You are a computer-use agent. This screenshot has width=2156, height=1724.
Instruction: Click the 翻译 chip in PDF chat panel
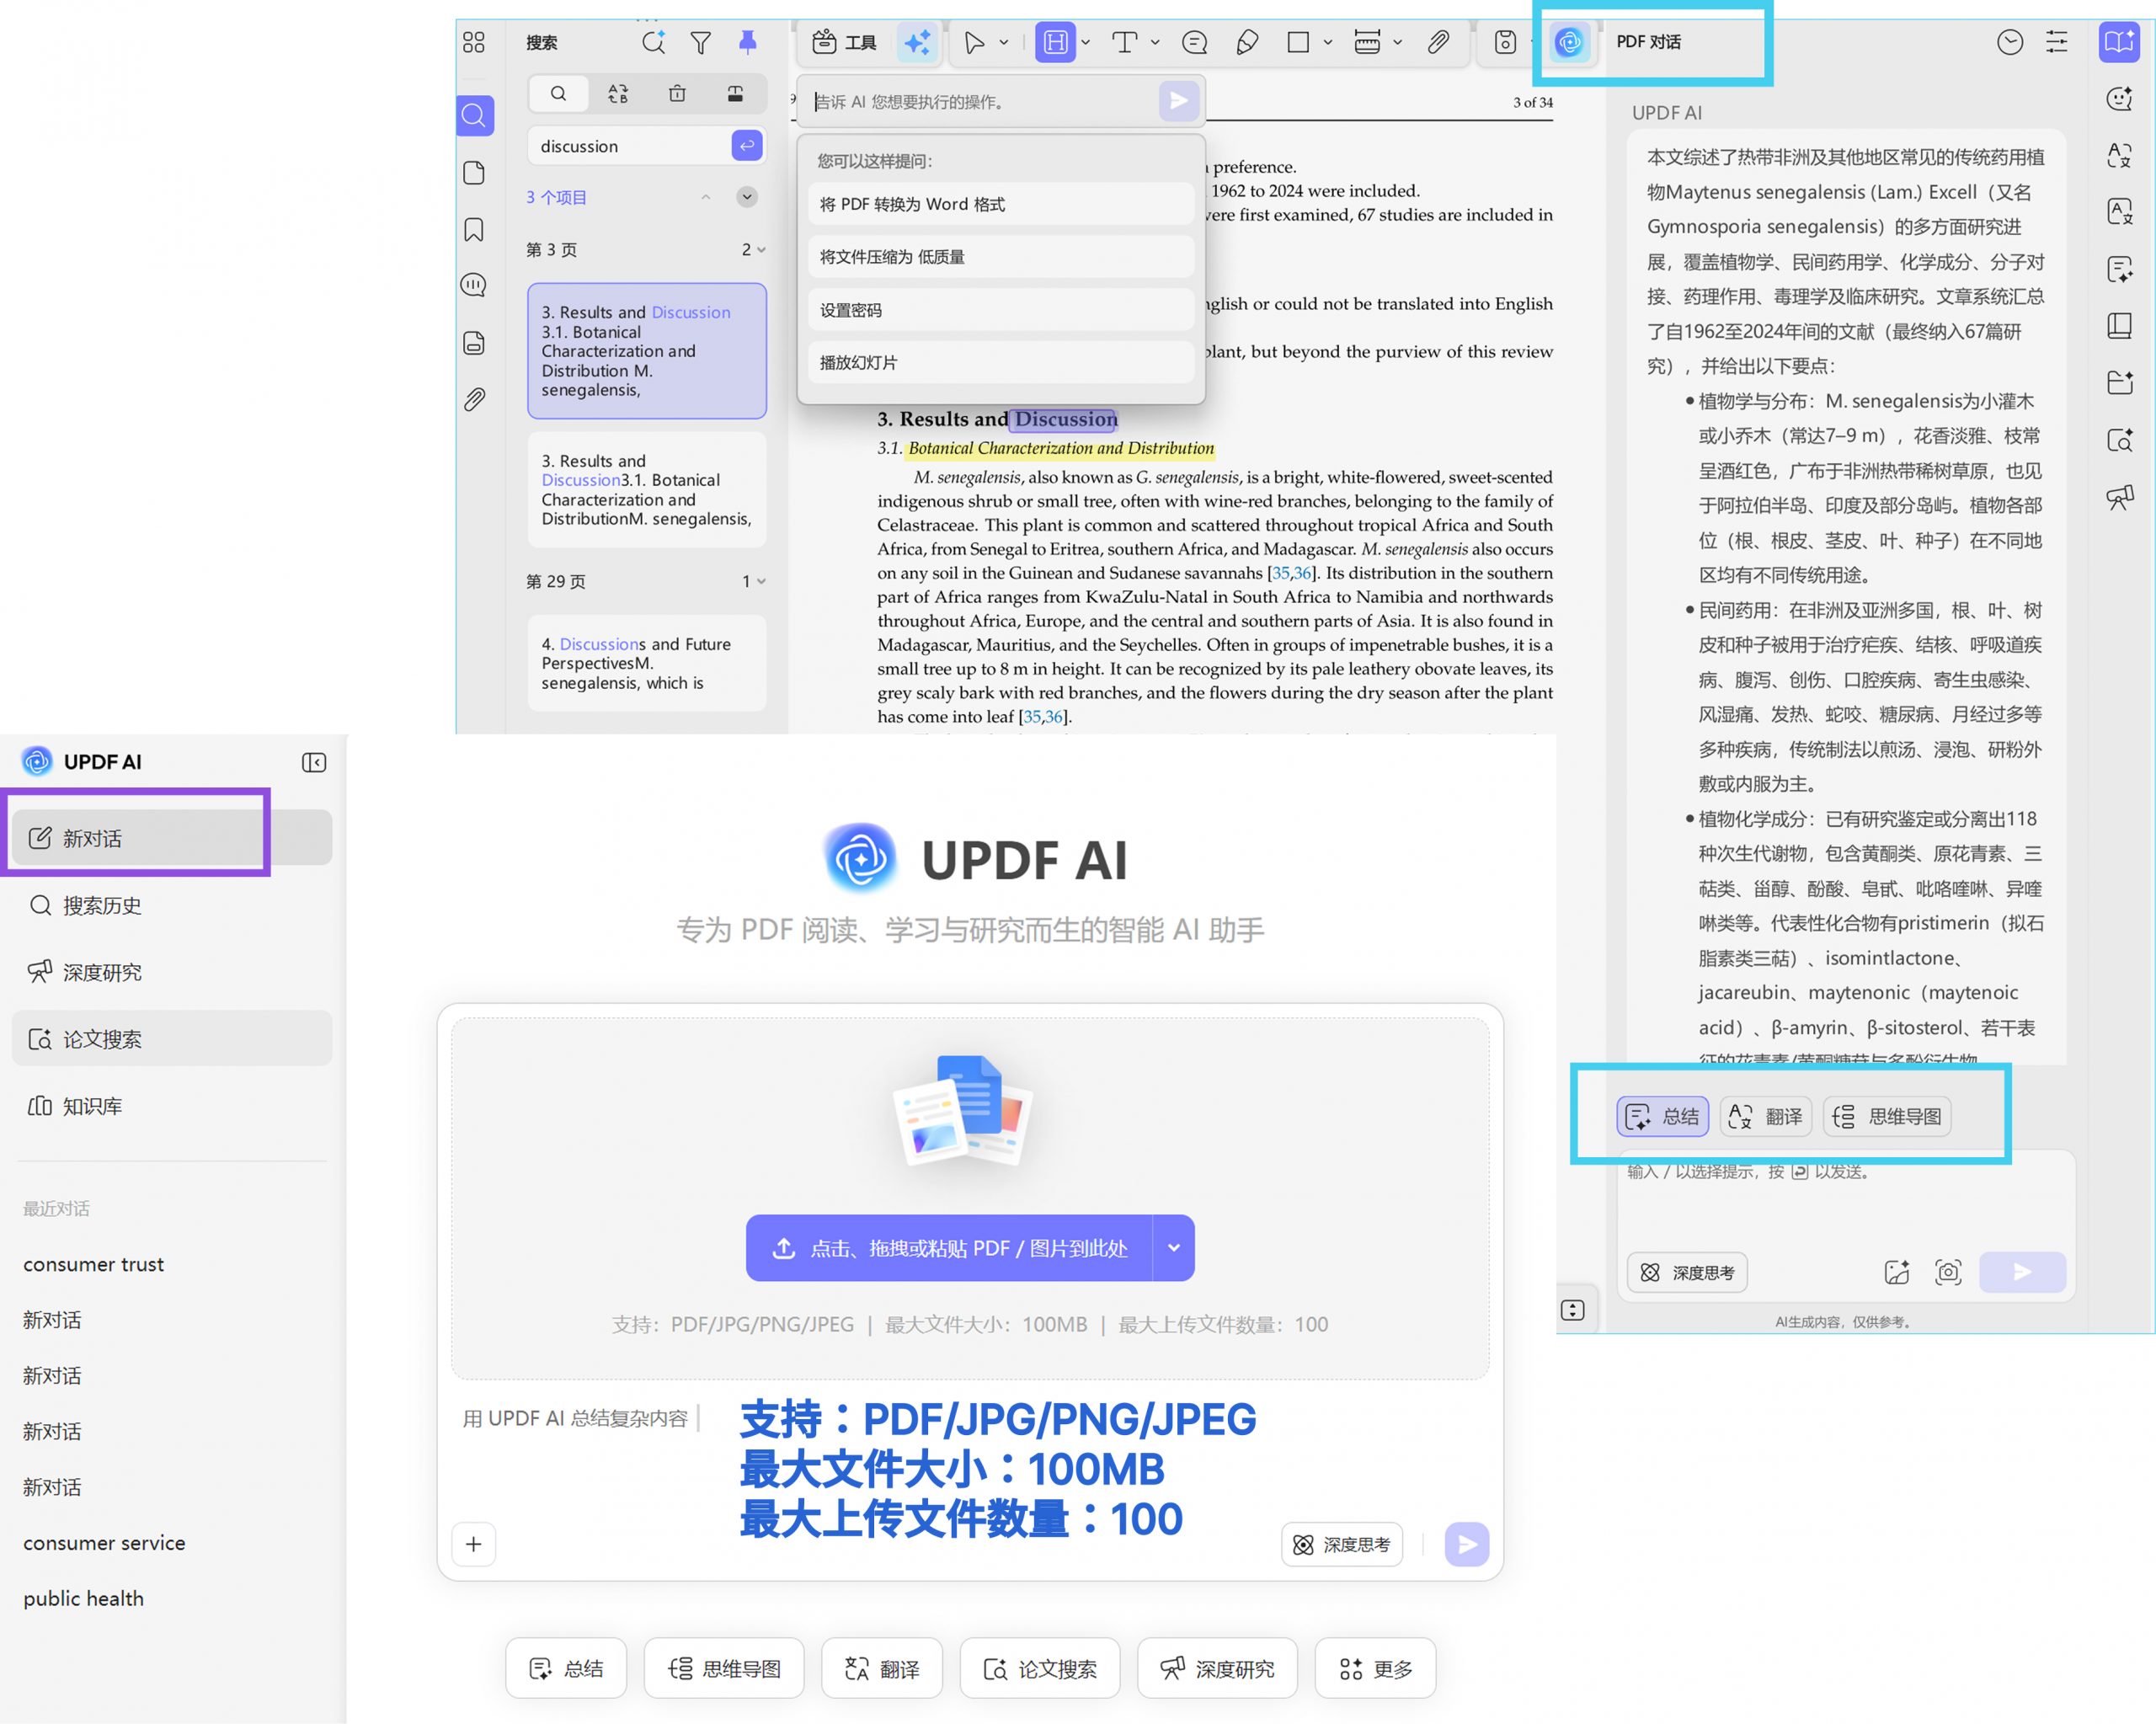pyautogui.click(x=1766, y=1116)
